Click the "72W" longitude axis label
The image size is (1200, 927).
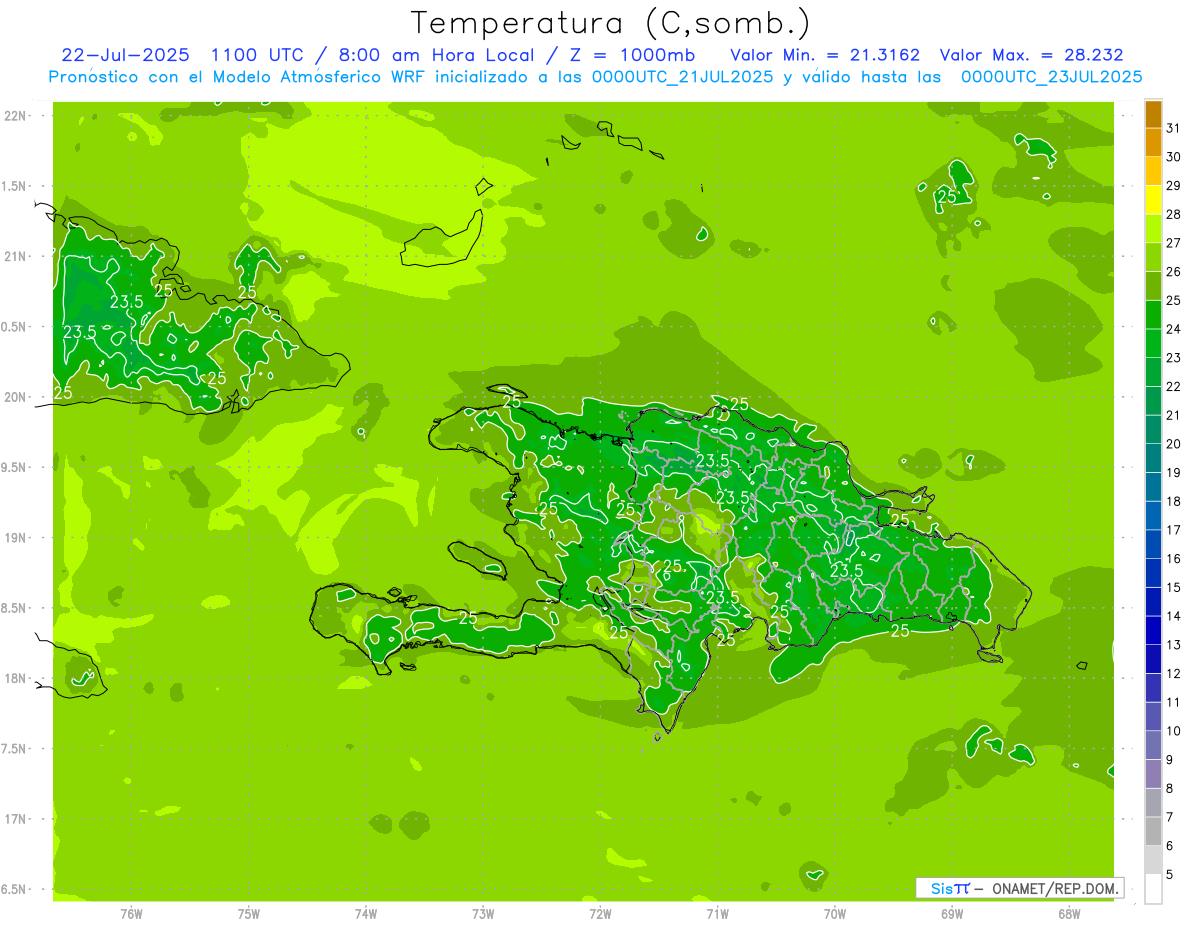(600, 913)
